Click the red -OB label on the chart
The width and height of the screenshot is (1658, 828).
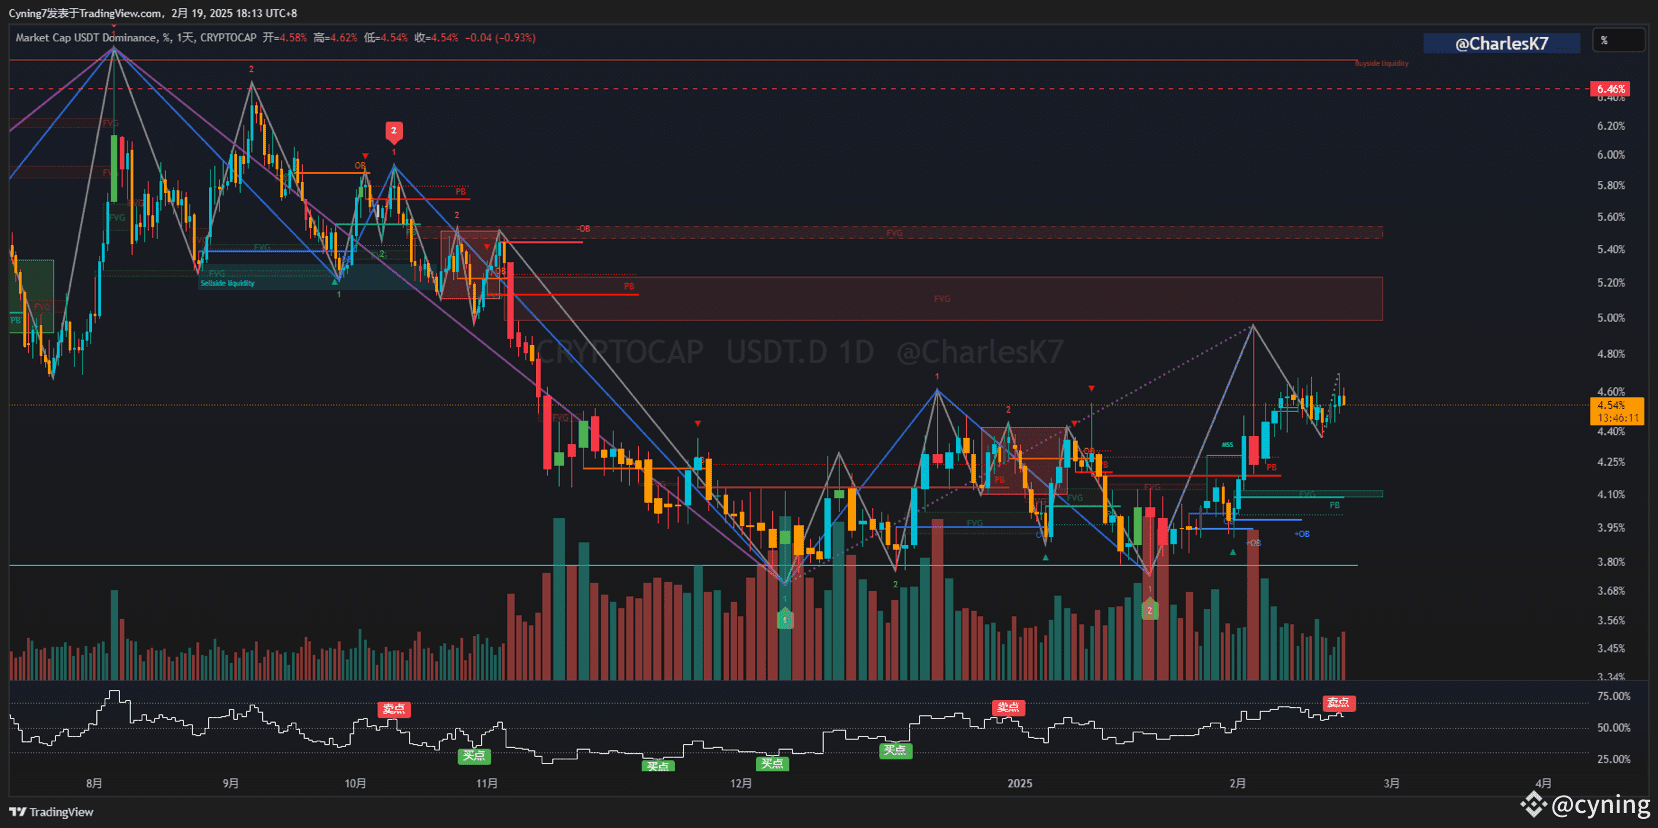(583, 229)
